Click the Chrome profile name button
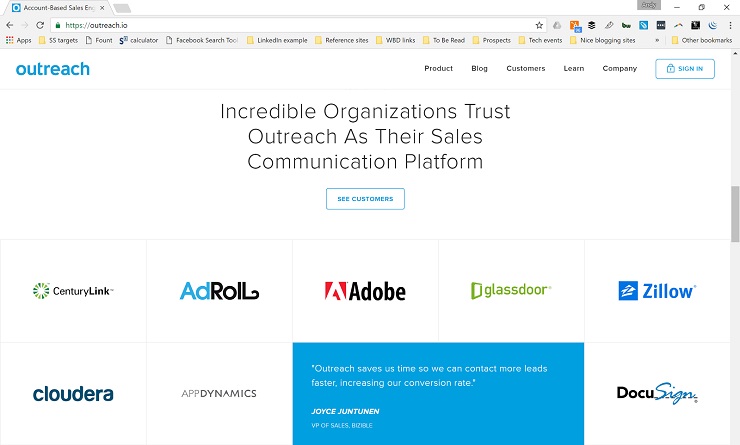Viewport: 740px width, 445px height. (x=649, y=5)
